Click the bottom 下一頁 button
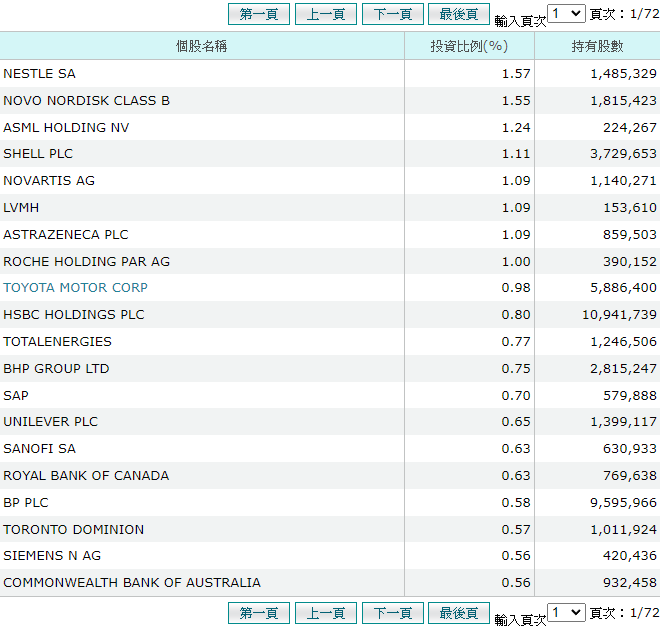Image resolution: width=667 pixels, height=632 pixels. click(392, 613)
